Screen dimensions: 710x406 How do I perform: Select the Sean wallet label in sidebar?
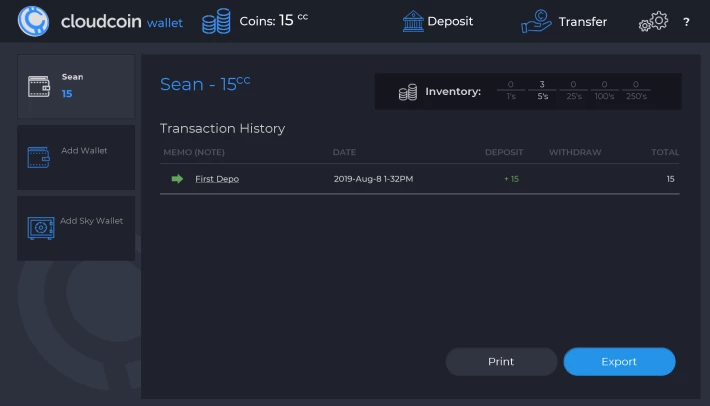(72, 77)
